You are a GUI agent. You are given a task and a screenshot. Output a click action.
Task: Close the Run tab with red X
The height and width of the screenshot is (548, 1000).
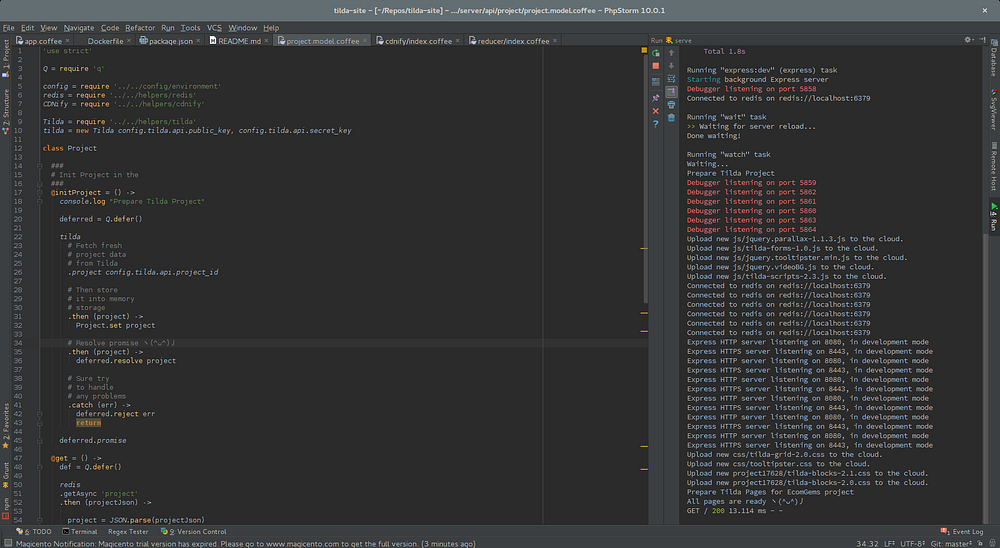pos(656,111)
